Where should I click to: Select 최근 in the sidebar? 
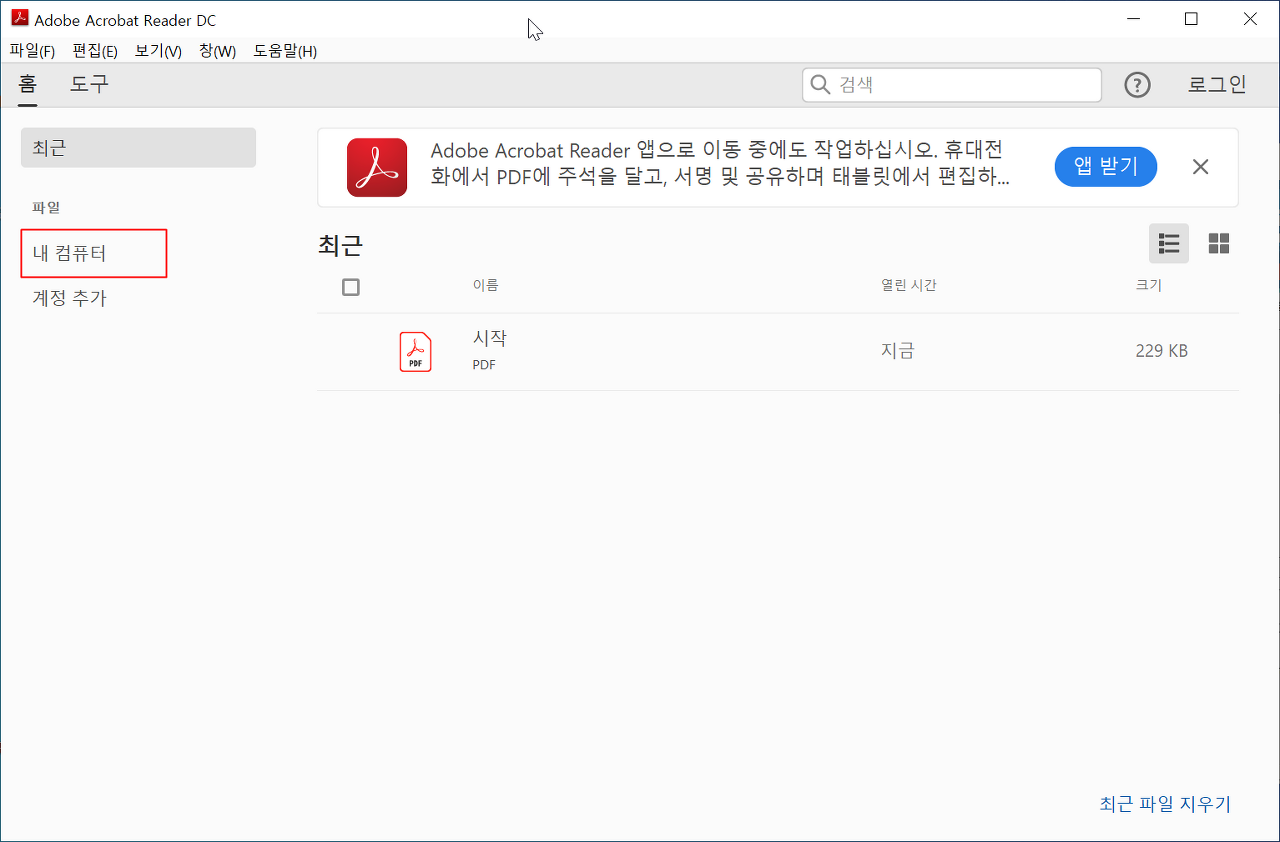pos(138,148)
